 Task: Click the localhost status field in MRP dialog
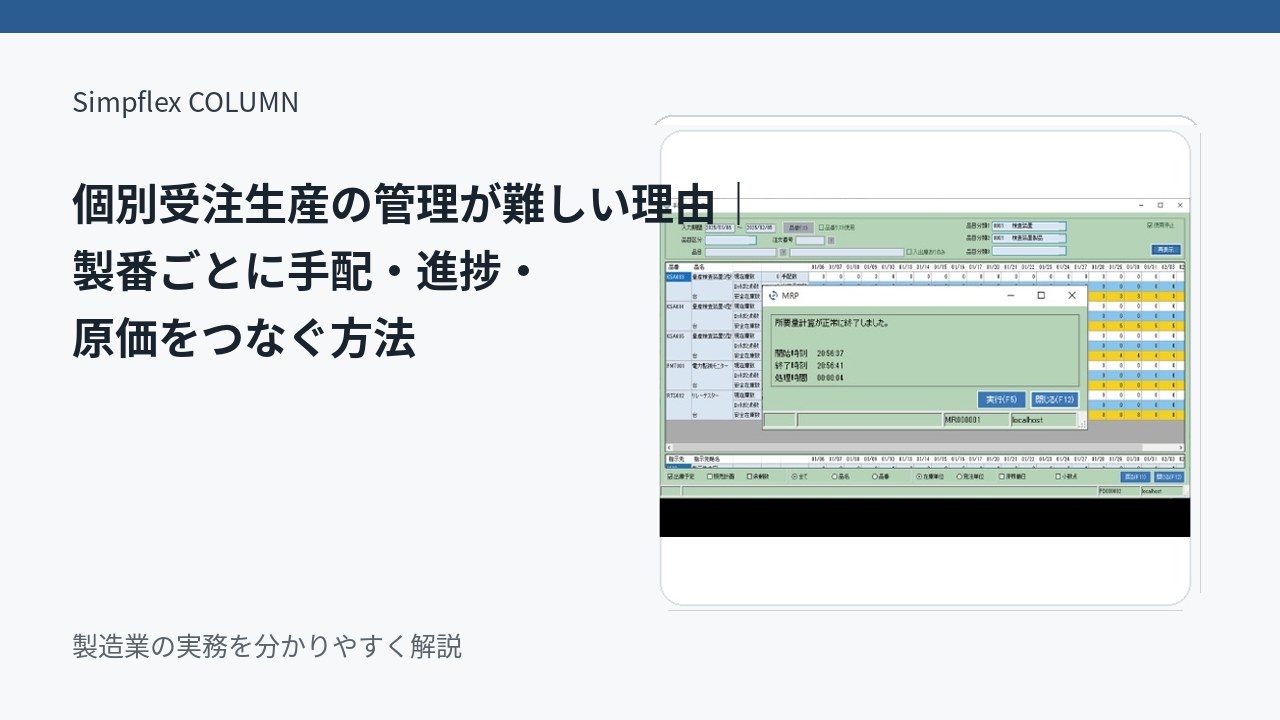1043,420
